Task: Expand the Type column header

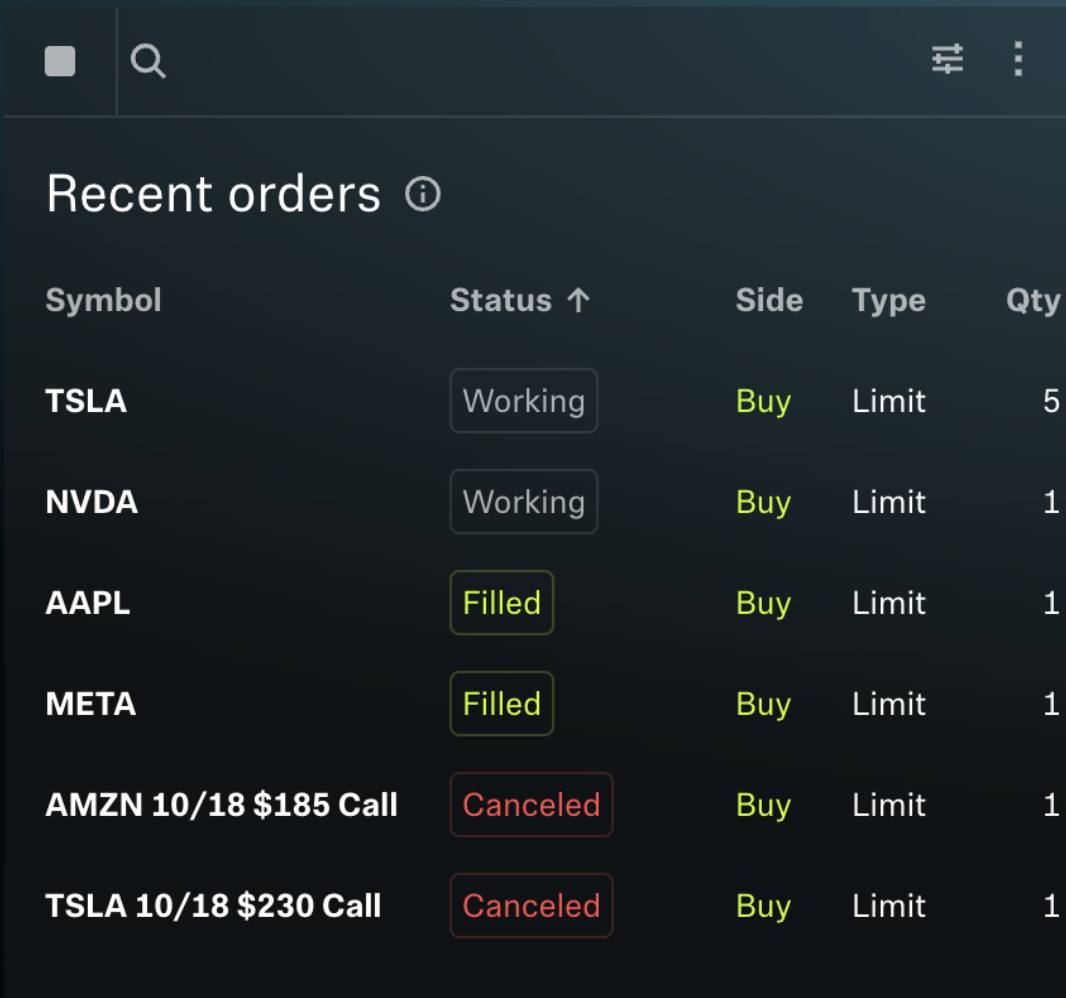Action: 888,299
